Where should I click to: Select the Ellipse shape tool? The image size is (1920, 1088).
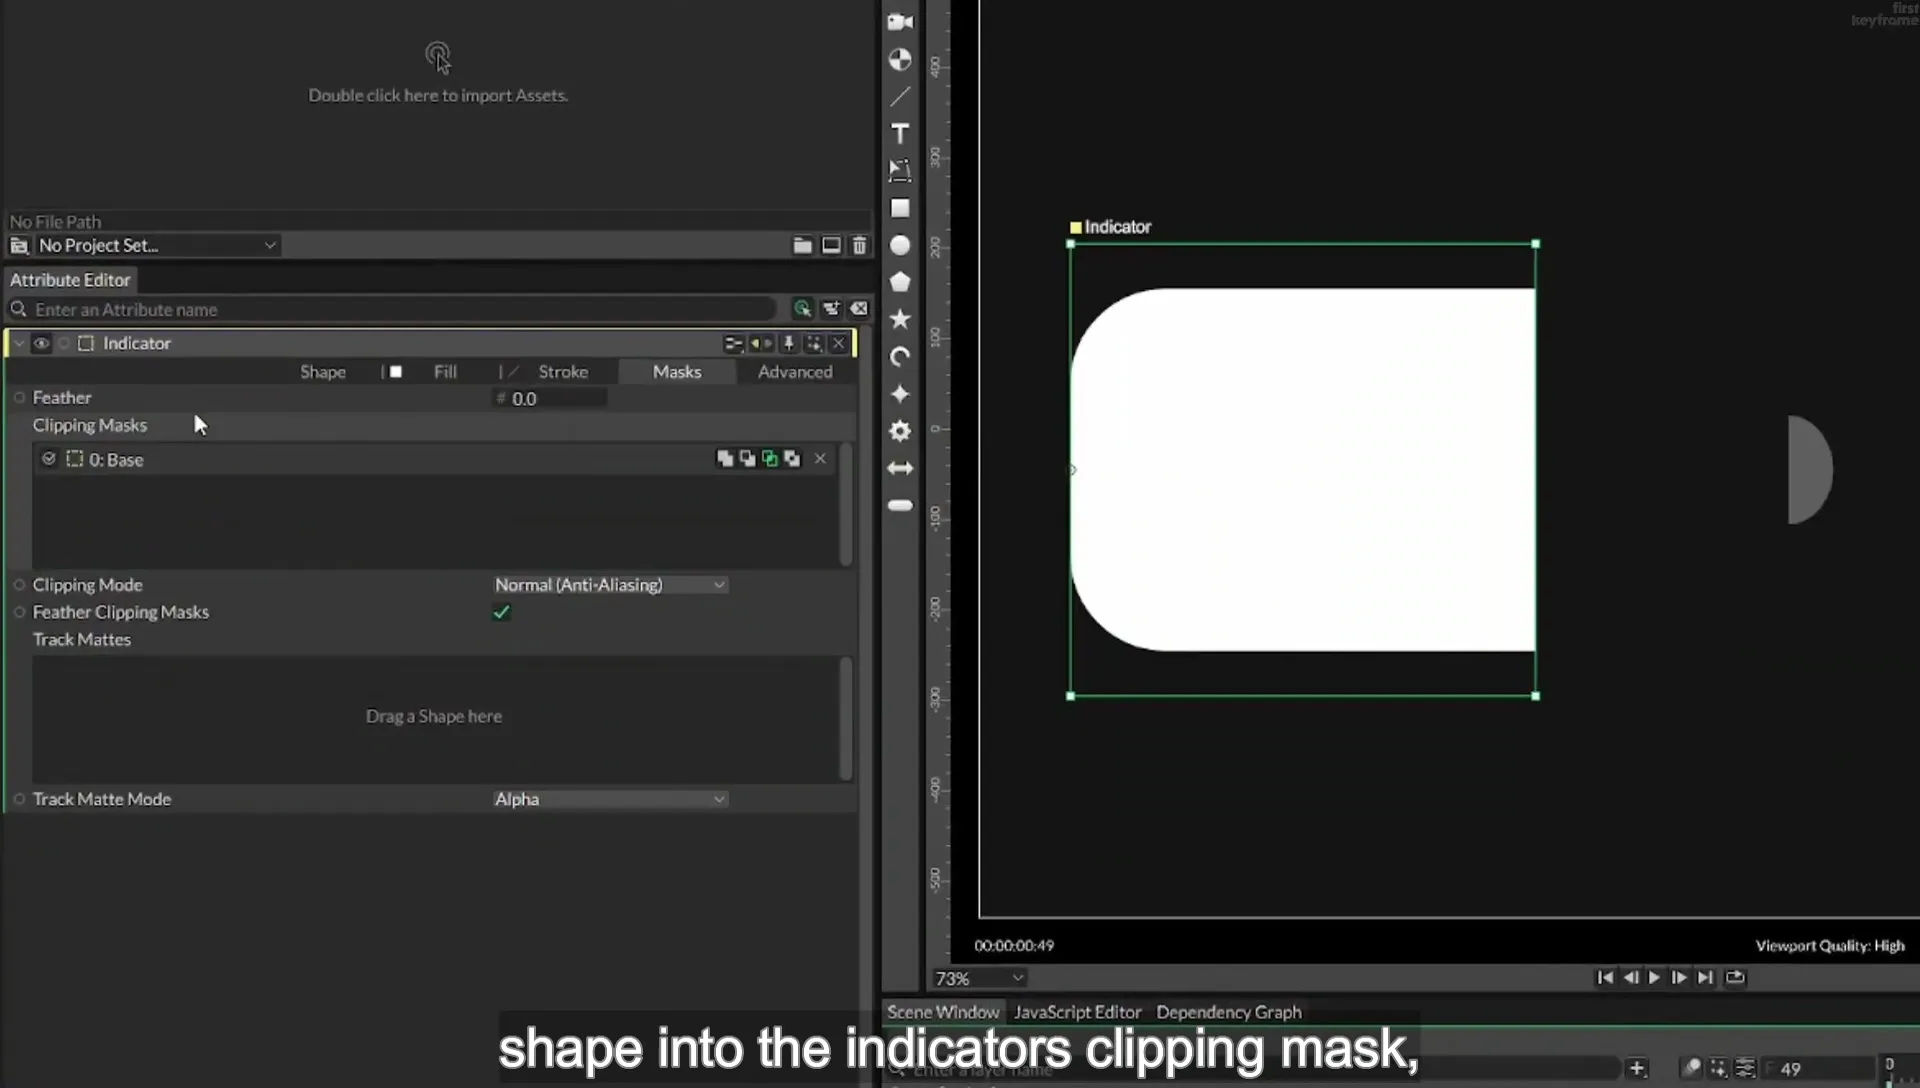pos(900,245)
